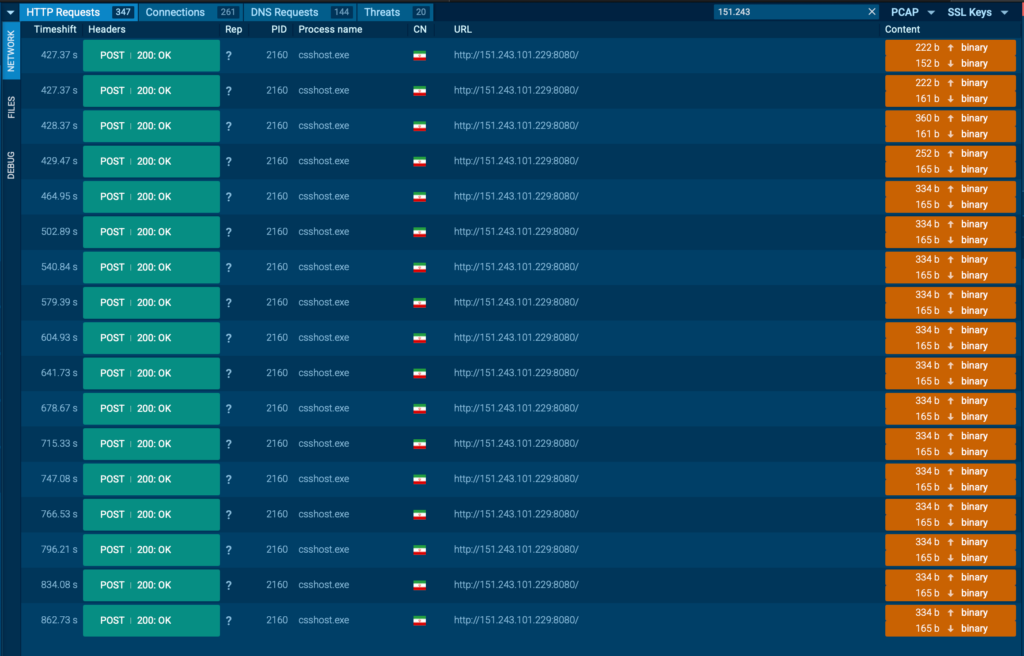Screen dimensions: 1024x656
Task: Collapse the network panel with the top-left arrow
Action: [x=10, y=12]
